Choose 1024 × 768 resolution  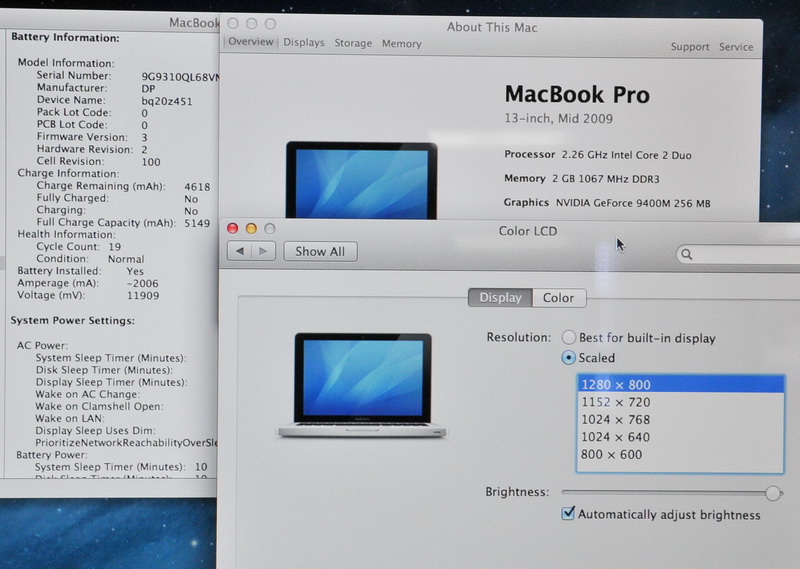[x=680, y=419]
